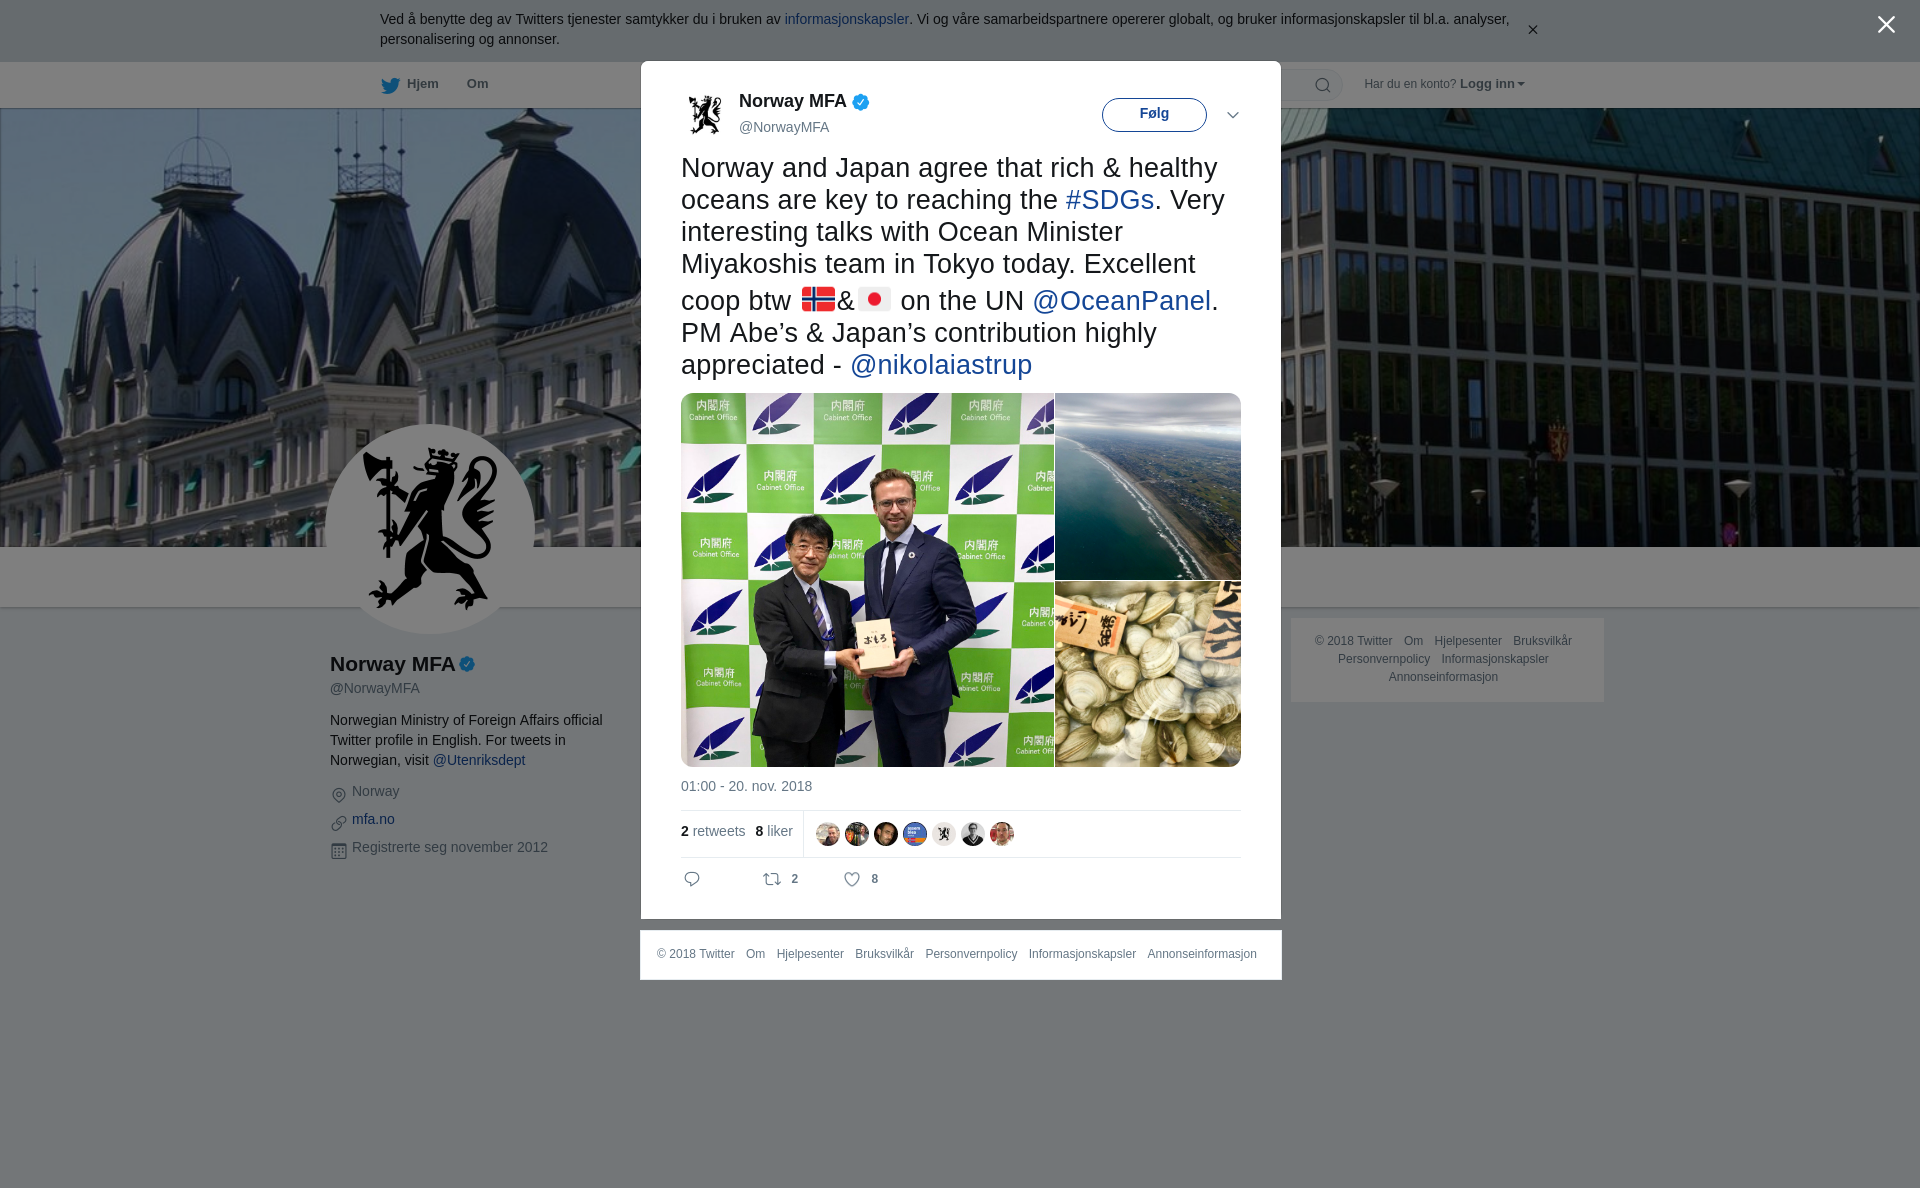Open the aerial coastline photo thumbnail
1920x1188 pixels.
click(x=1148, y=486)
